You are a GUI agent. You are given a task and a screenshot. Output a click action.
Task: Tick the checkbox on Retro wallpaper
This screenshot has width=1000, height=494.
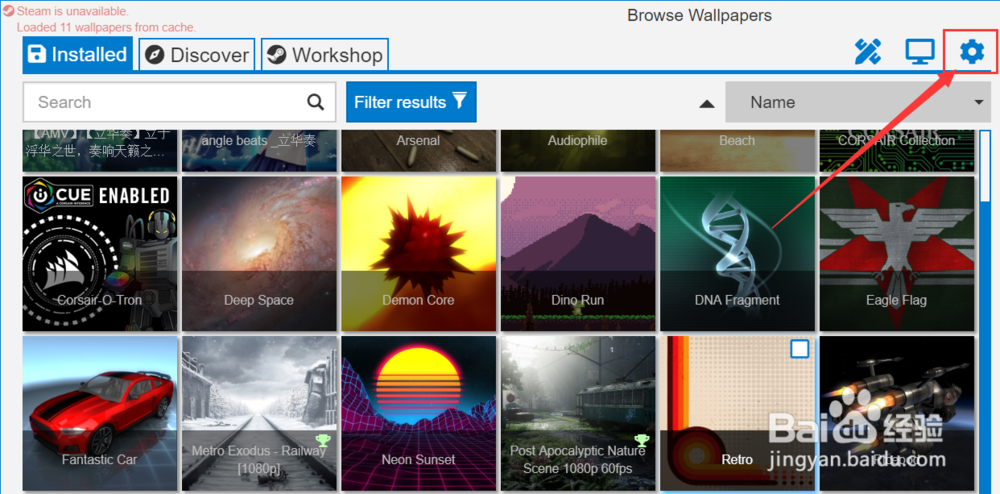click(800, 349)
